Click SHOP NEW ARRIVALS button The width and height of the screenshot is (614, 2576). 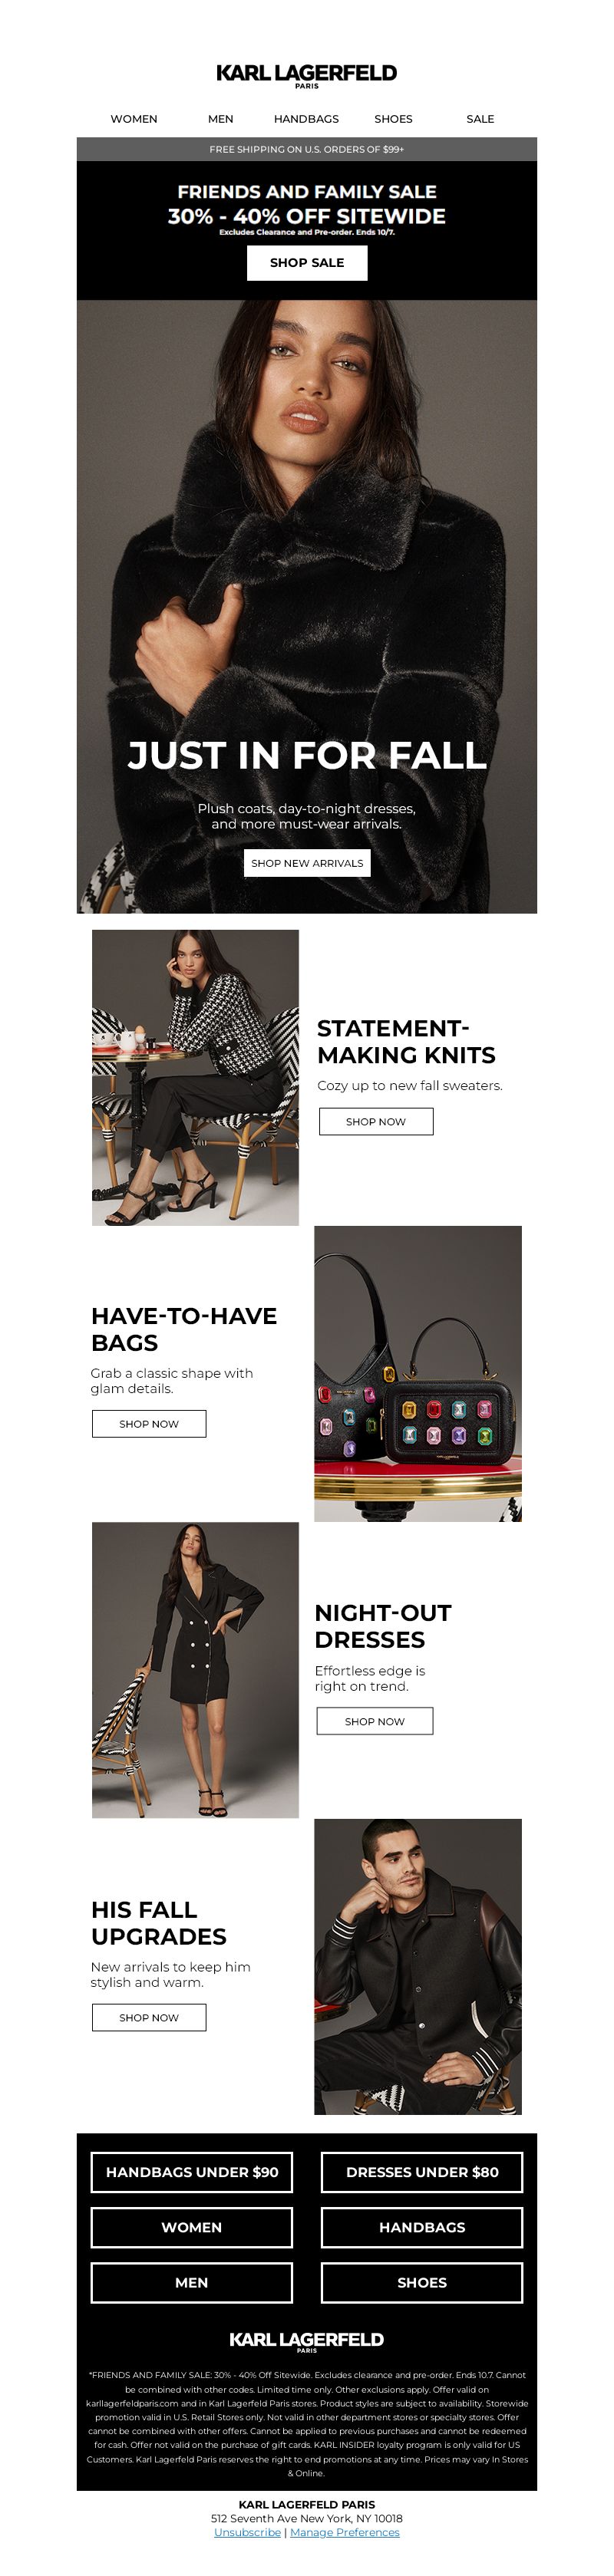[x=307, y=863]
